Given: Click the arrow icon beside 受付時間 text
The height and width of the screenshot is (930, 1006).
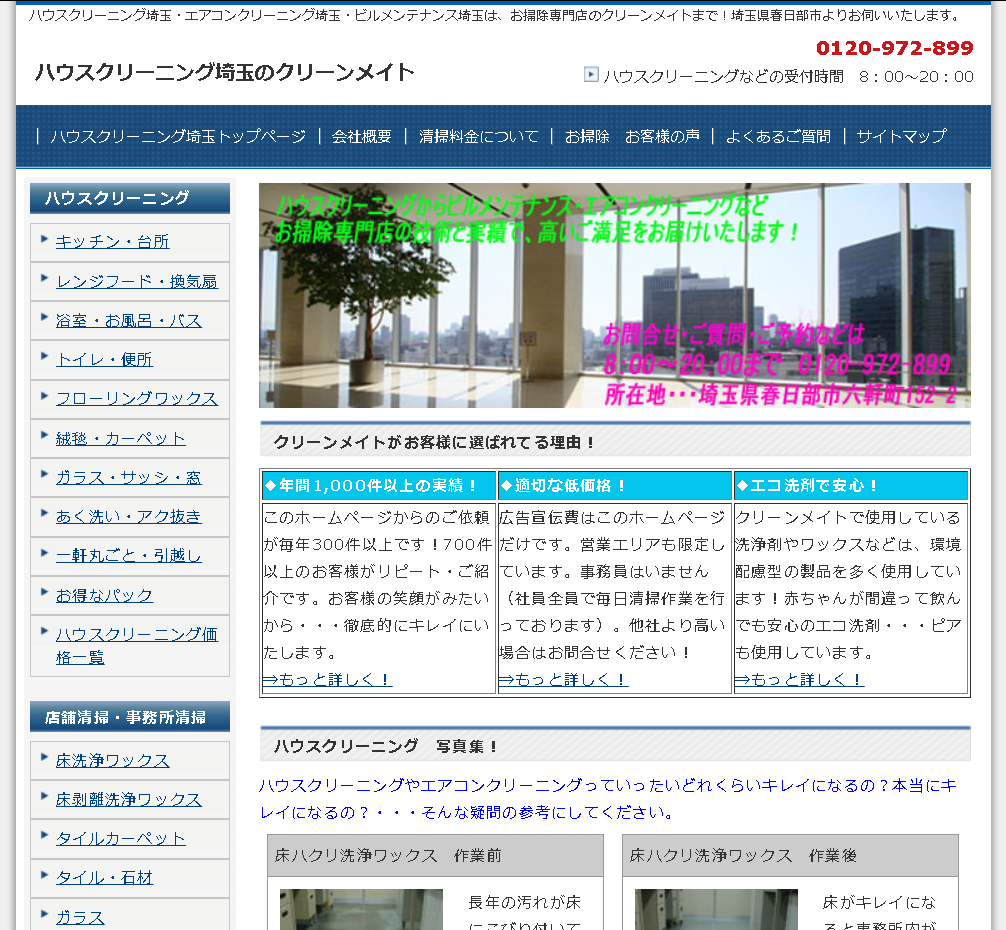Looking at the screenshot, I should pyautogui.click(x=591, y=74).
